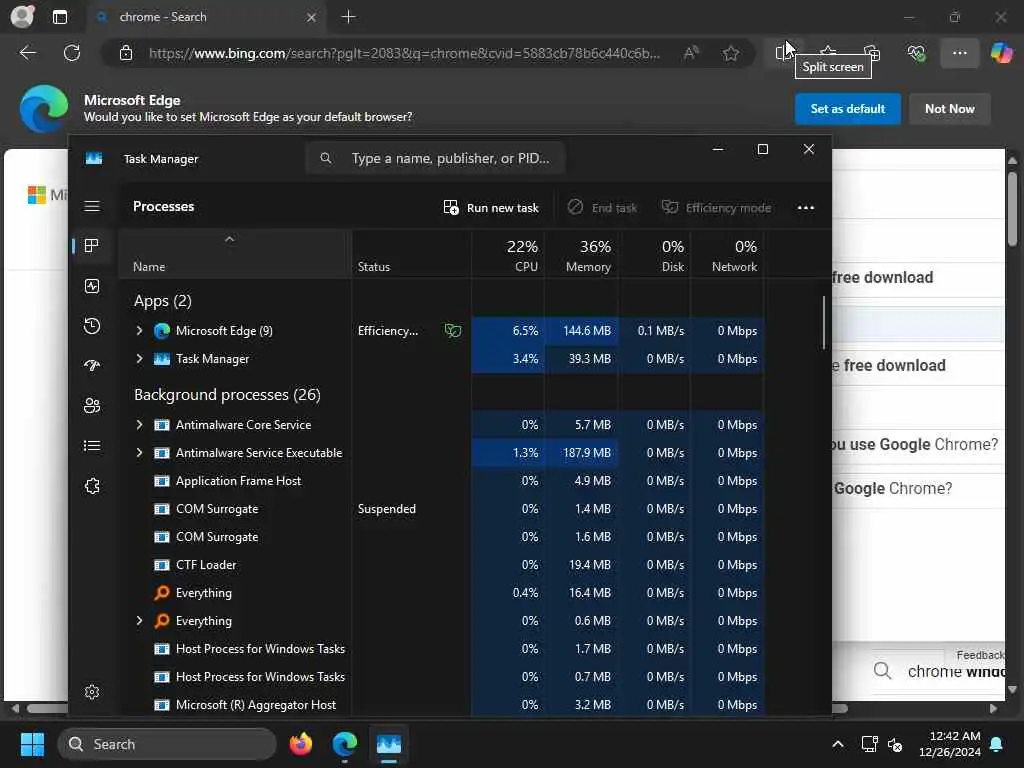Dismiss the prompt with Not Now
1024x768 pixels.
(x=950, y=109)
